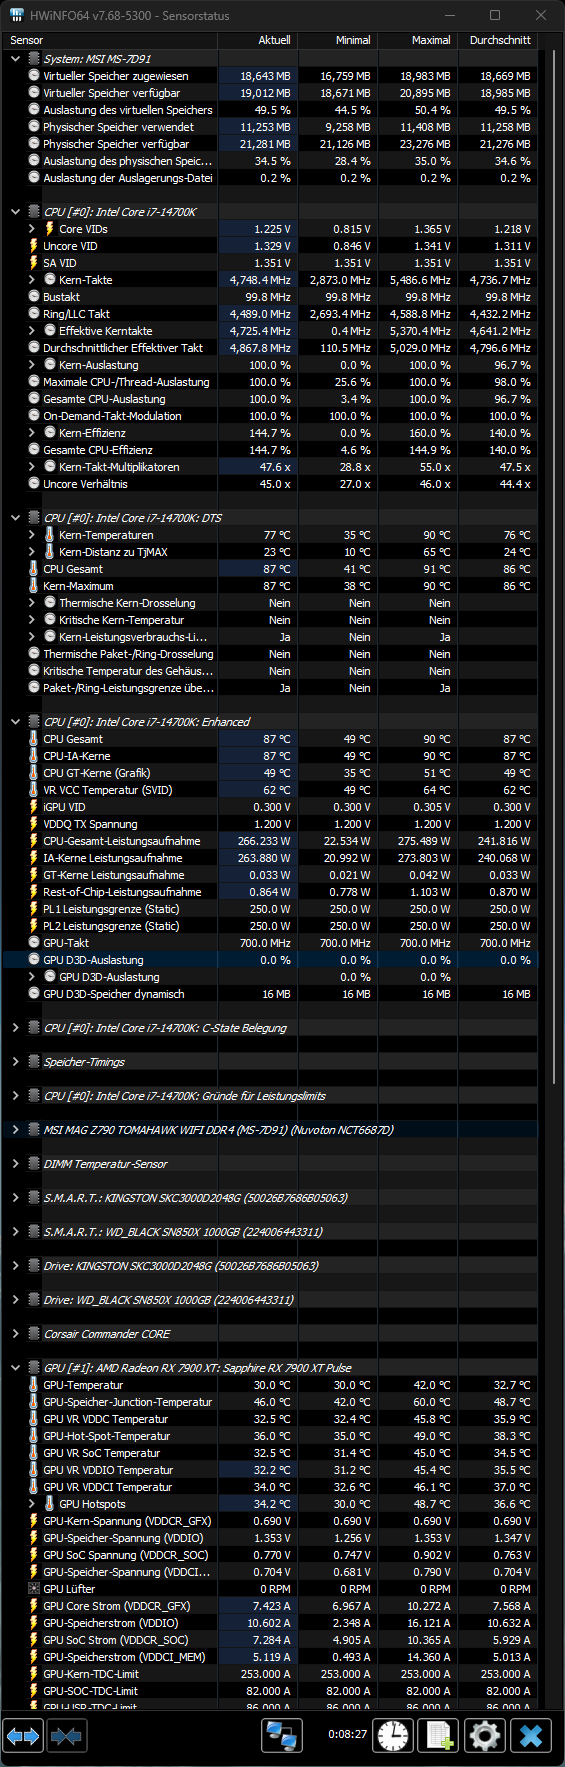Click the shrink columns inward-arrows button

[x=66, y=1736]
